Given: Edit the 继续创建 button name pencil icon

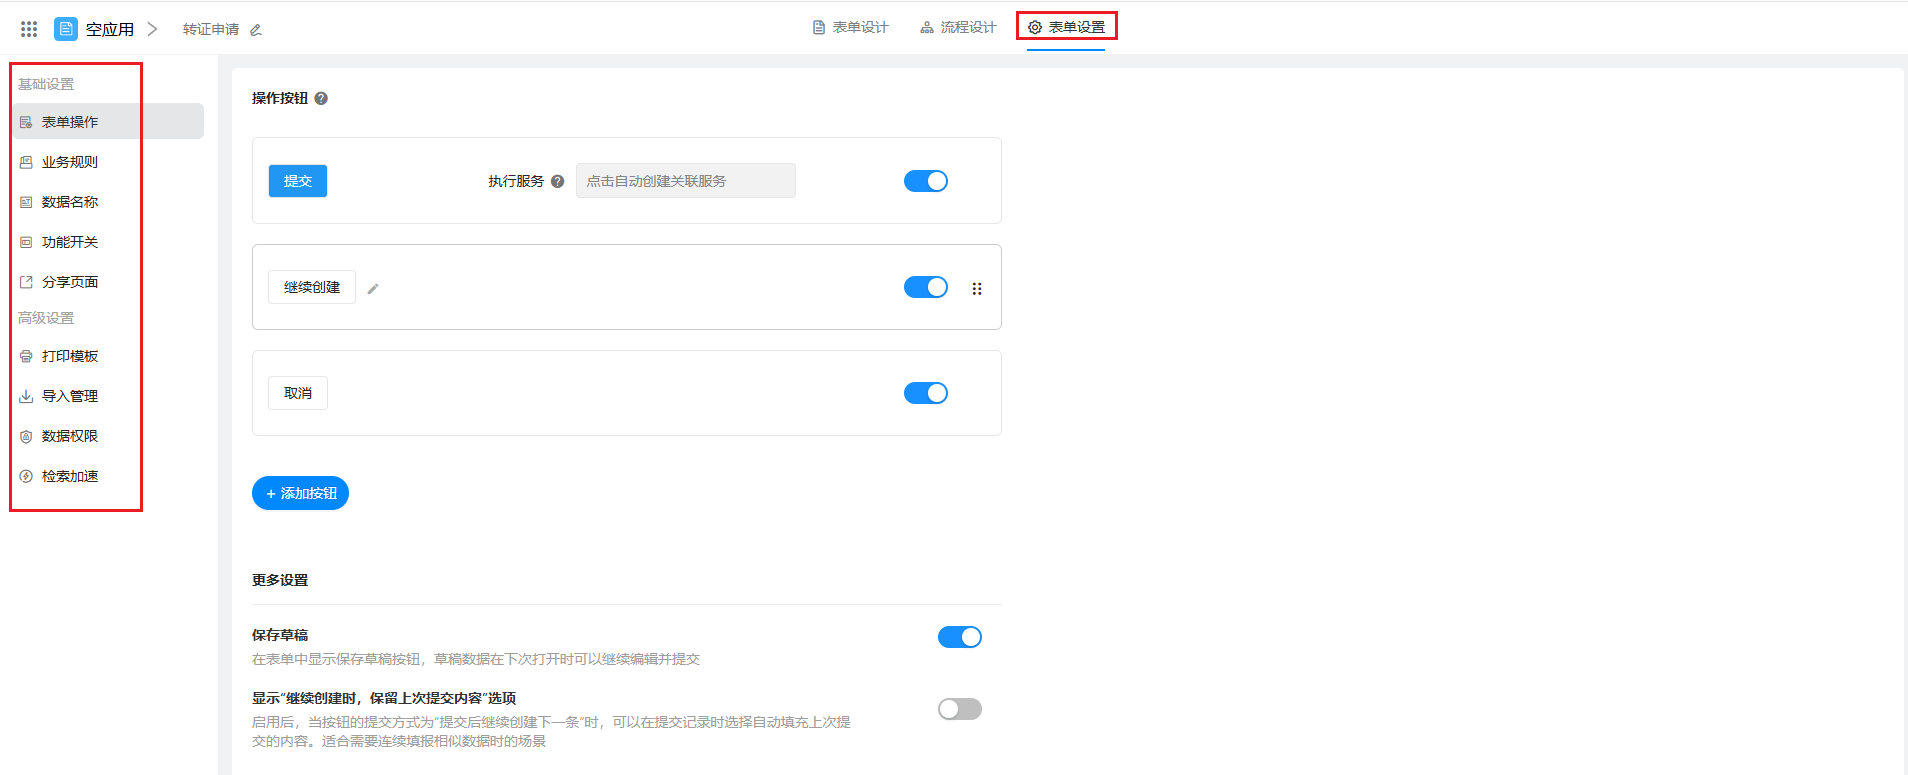Looking at the screenshot, I should 373,289.
